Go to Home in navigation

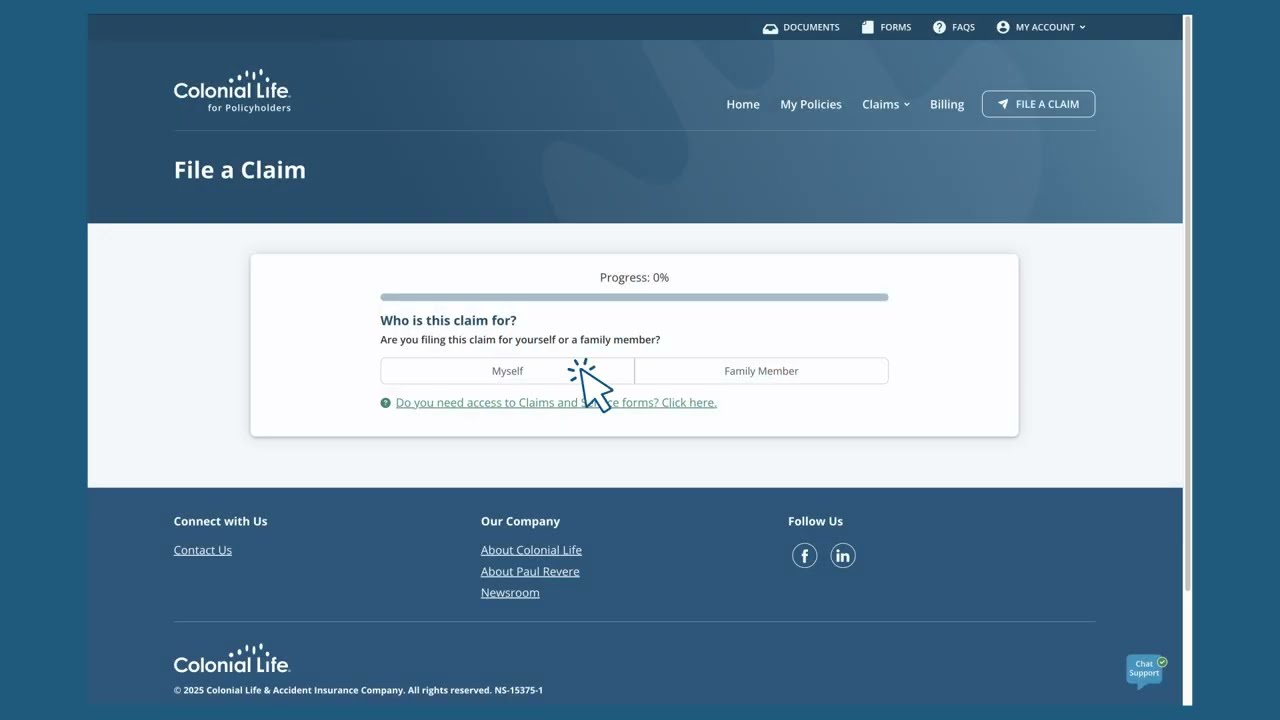tap(743, 104)
